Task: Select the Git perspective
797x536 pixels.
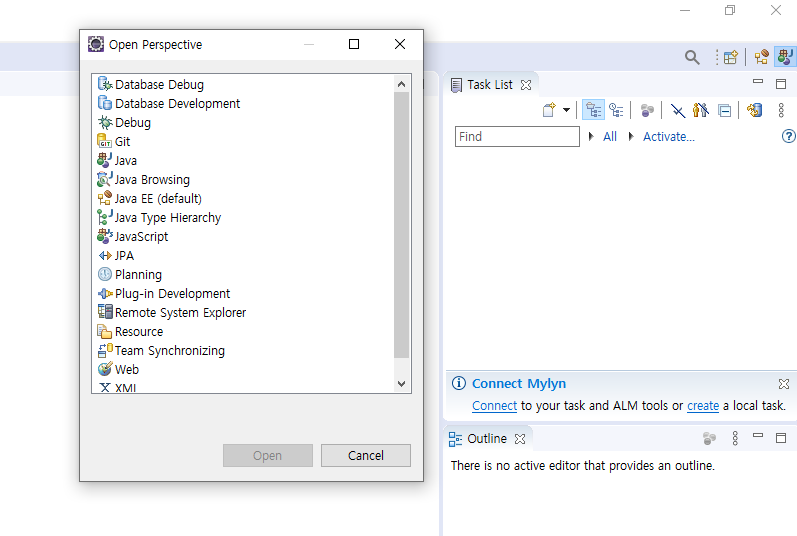Action: [114, 141]
